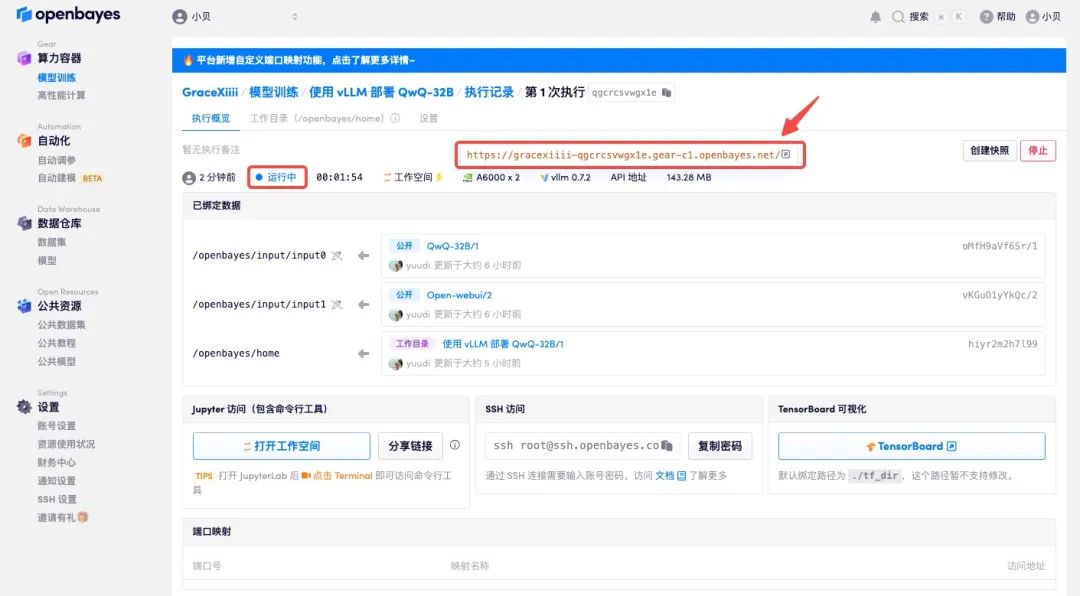Click the 自动化 sidebar icon
The height and width of the screenshot is (596, 1080).
[x=24, y=141]
